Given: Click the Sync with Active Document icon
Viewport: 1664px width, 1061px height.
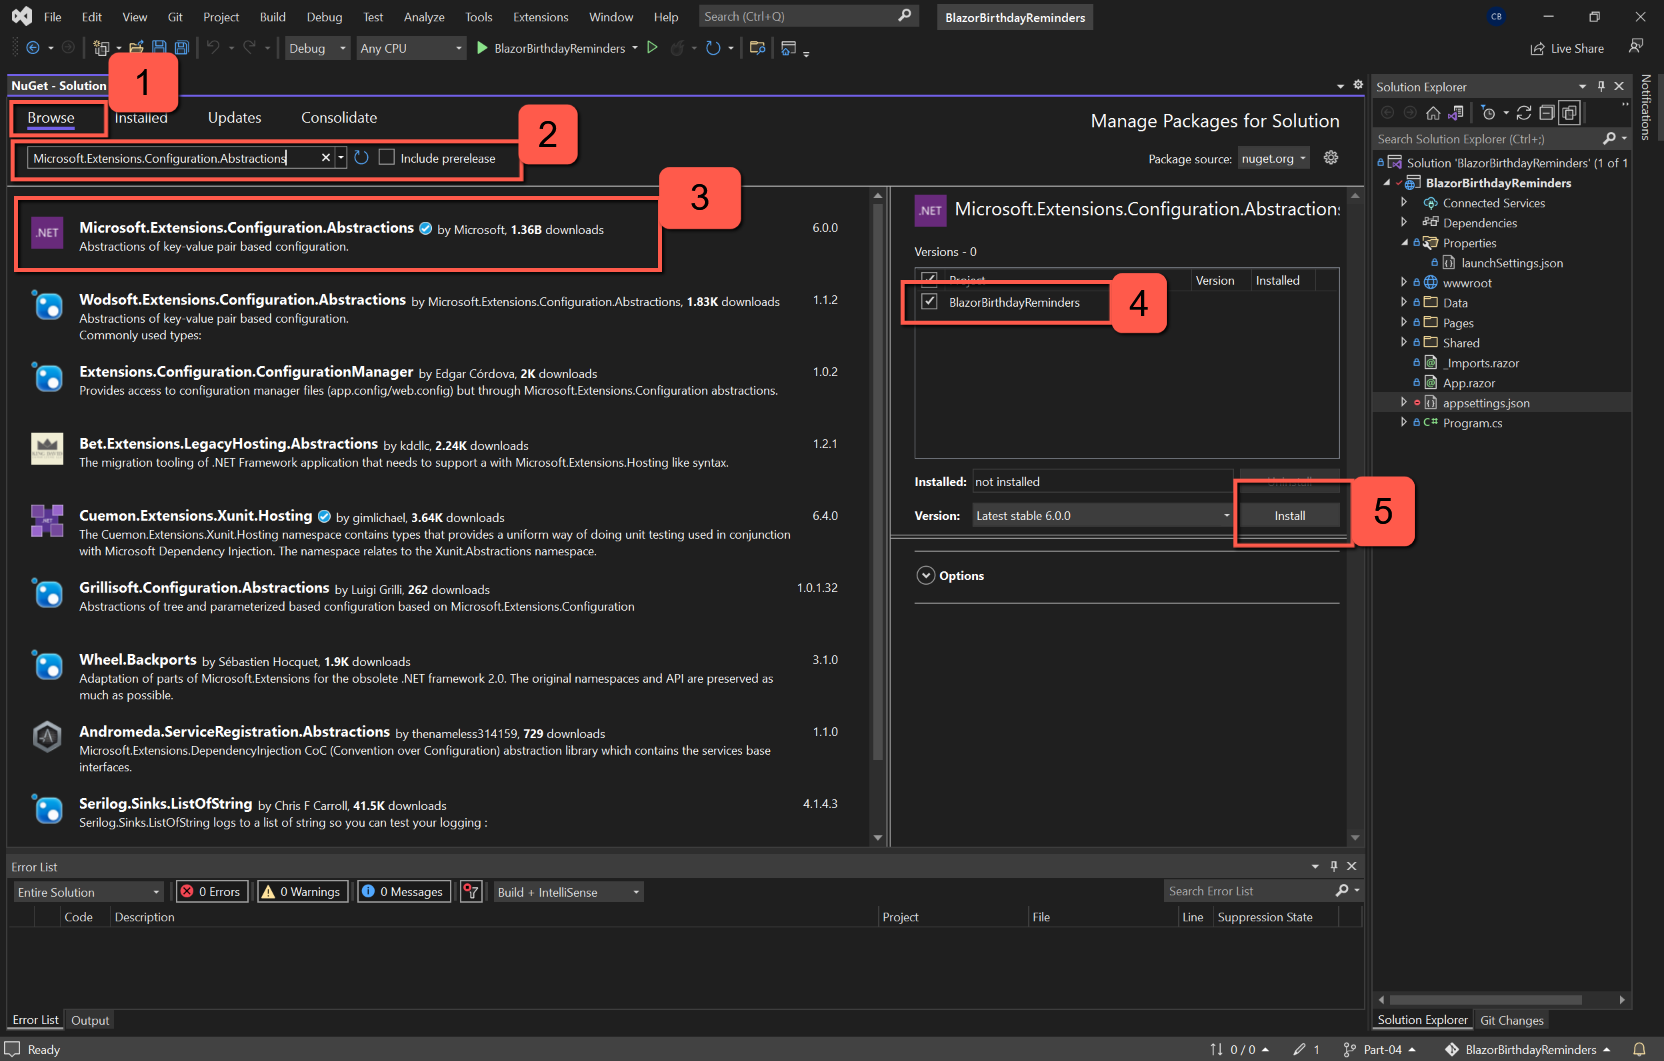Looking at the screenshot, I should click(1524, 113).
